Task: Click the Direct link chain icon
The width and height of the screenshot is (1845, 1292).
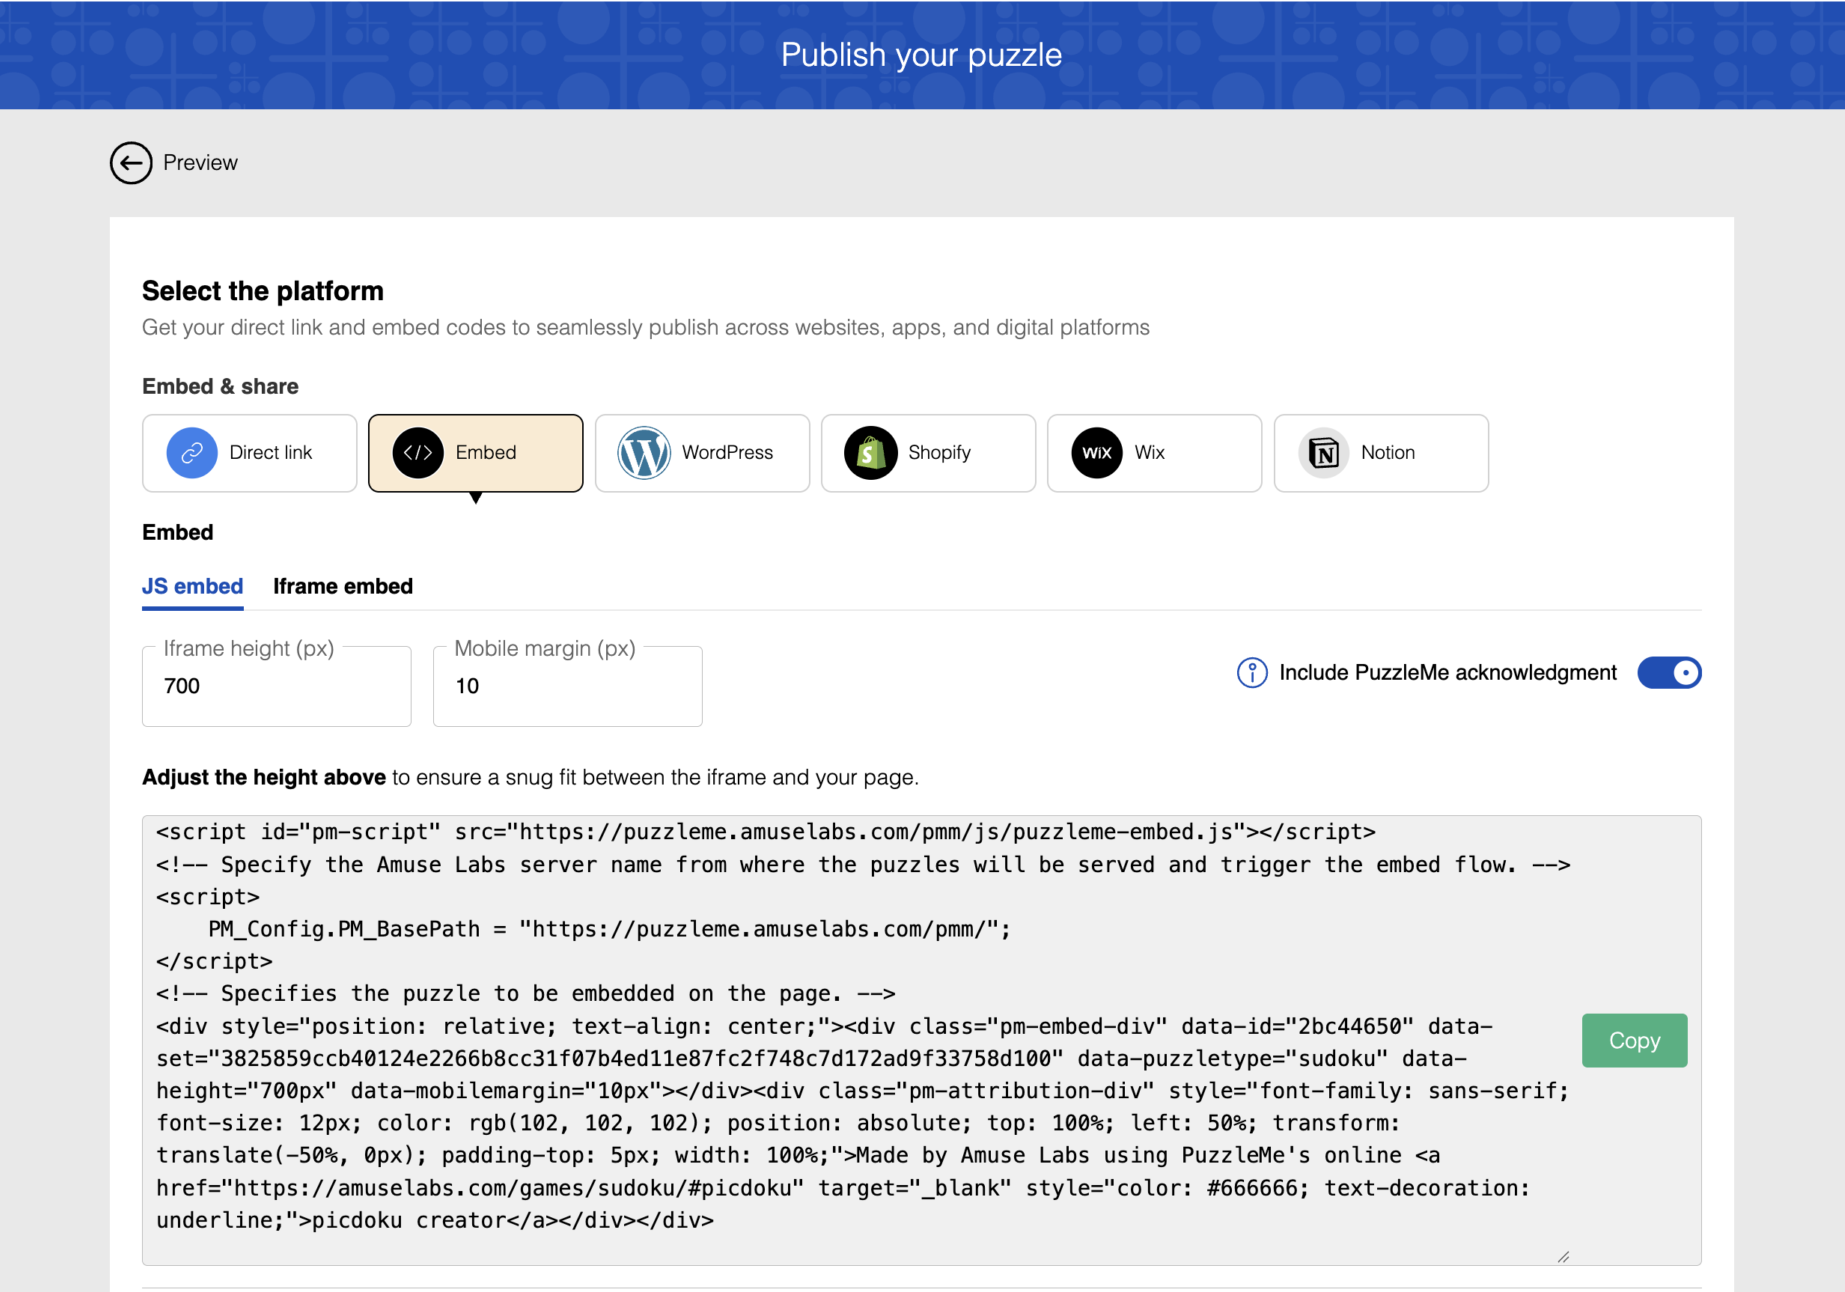Action: 192,453
